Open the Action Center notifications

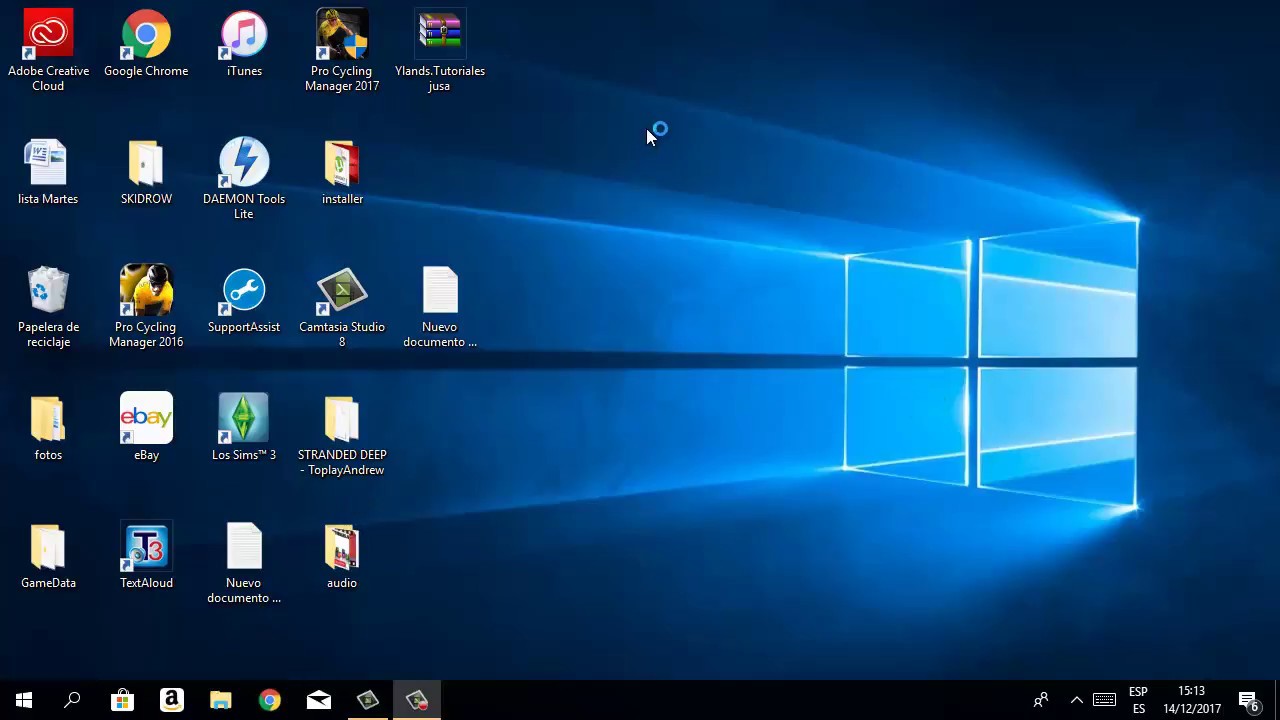[1249, 700]
